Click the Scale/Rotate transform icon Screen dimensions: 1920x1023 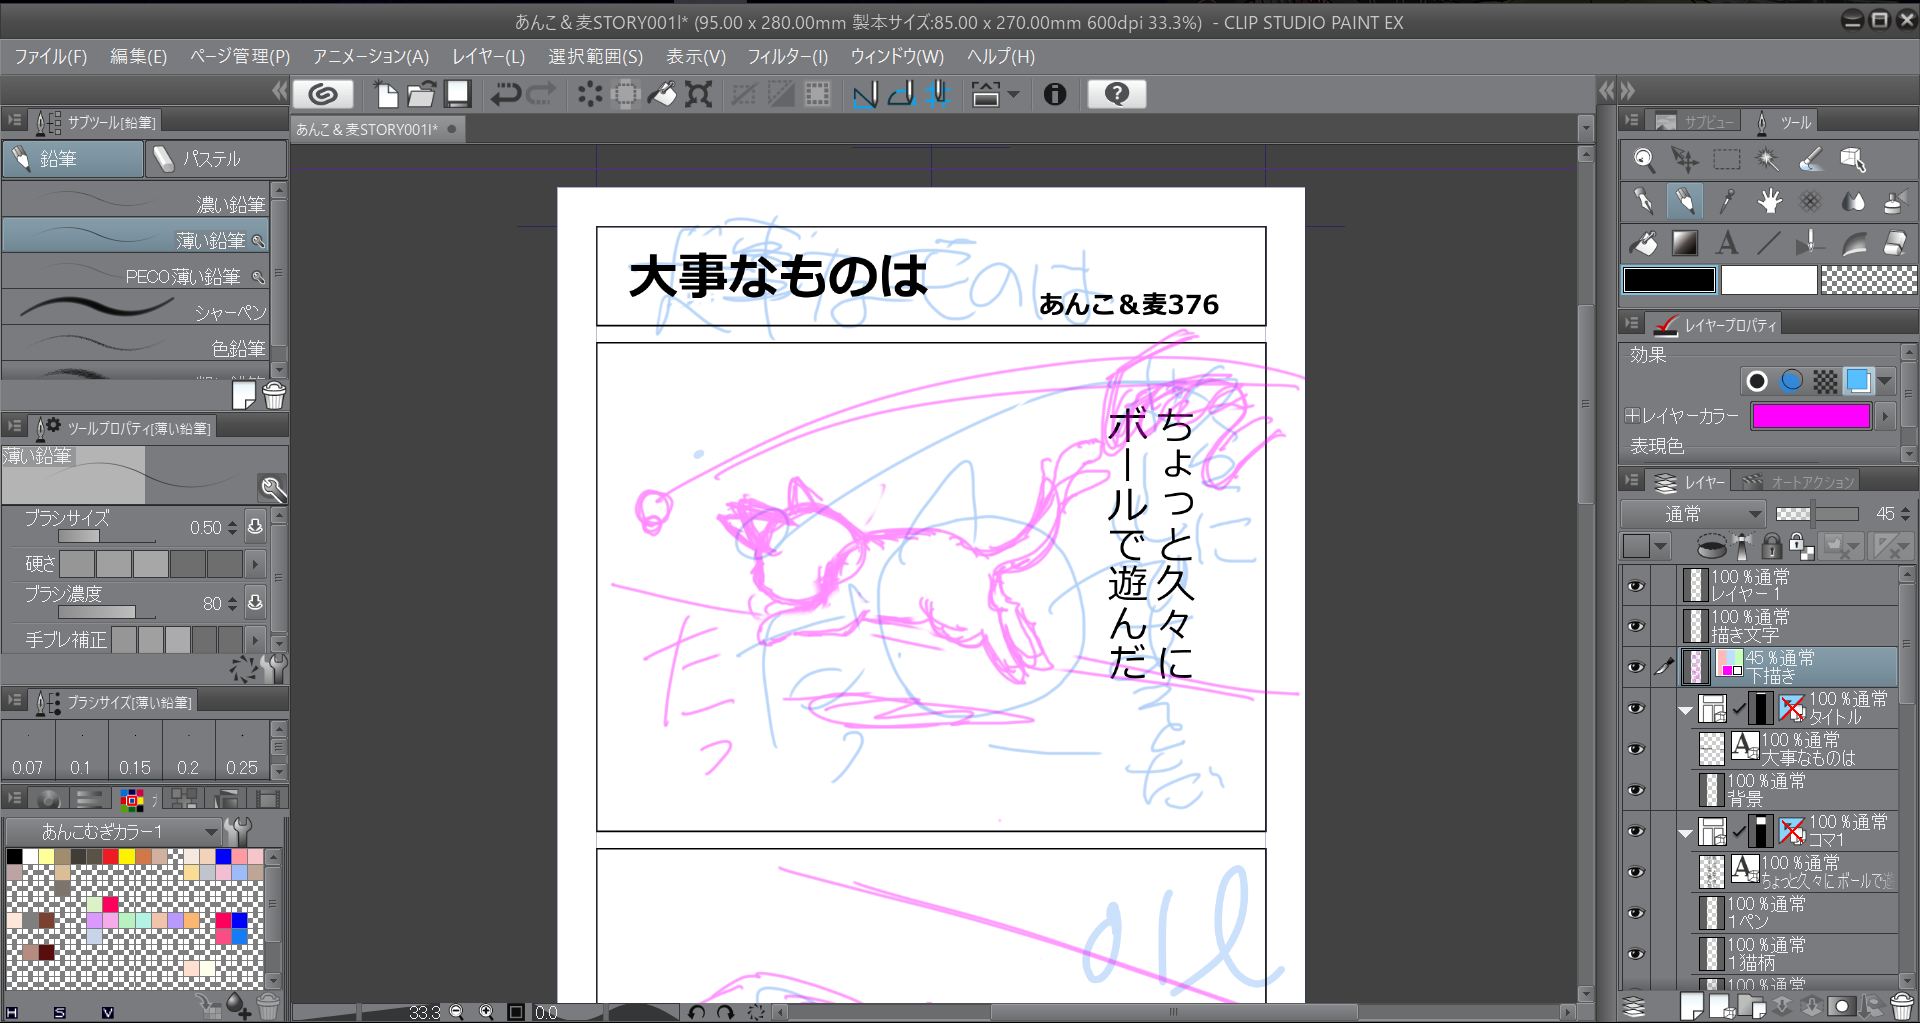coord(699,94)
